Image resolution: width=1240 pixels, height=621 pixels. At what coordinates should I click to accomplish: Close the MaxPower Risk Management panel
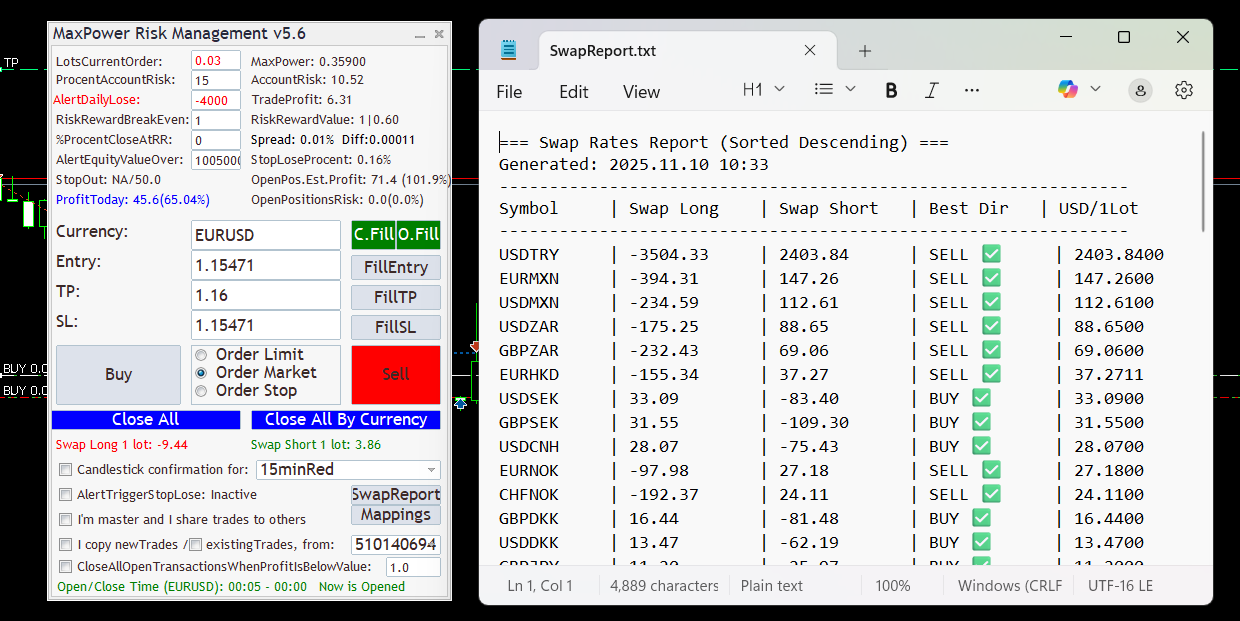pos(439,34)
